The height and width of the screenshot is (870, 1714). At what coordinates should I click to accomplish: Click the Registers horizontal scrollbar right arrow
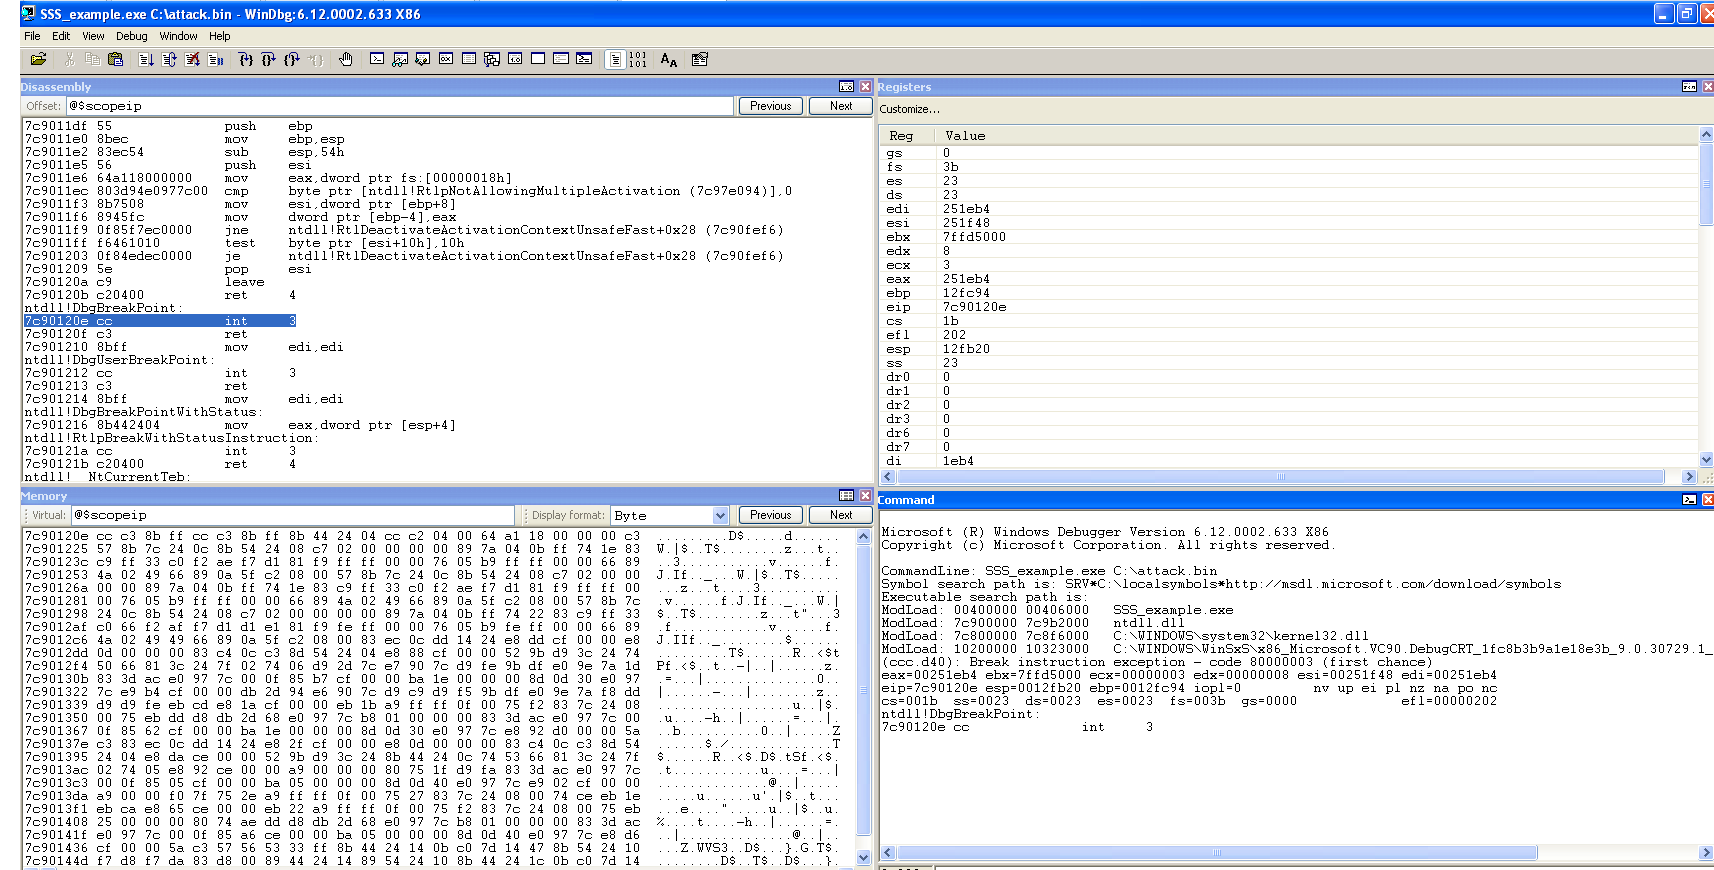(1690, 477)
